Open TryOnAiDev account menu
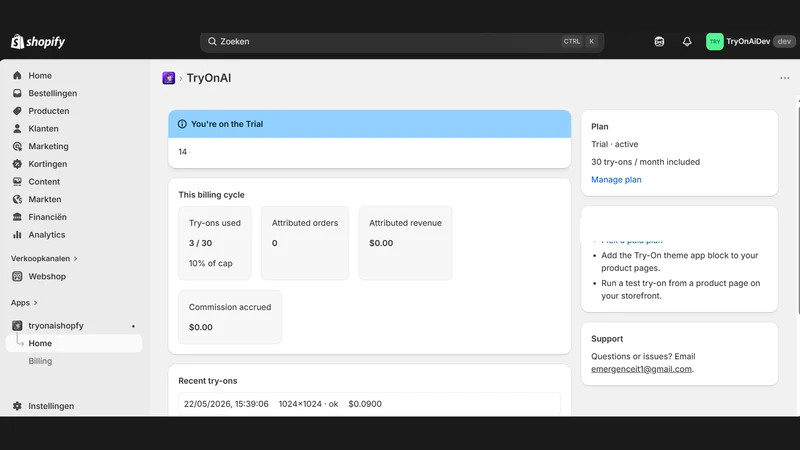The height and width of the screenshot is (450, 800). (750, 42)
